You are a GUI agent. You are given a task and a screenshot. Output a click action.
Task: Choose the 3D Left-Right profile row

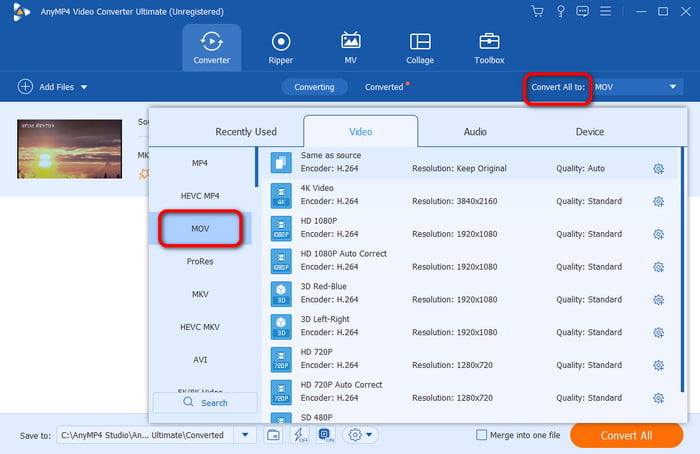click(x=471, y=326)
